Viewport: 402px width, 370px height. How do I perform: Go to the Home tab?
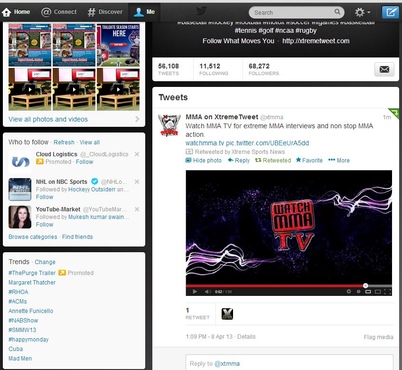(x=16, y=12)
